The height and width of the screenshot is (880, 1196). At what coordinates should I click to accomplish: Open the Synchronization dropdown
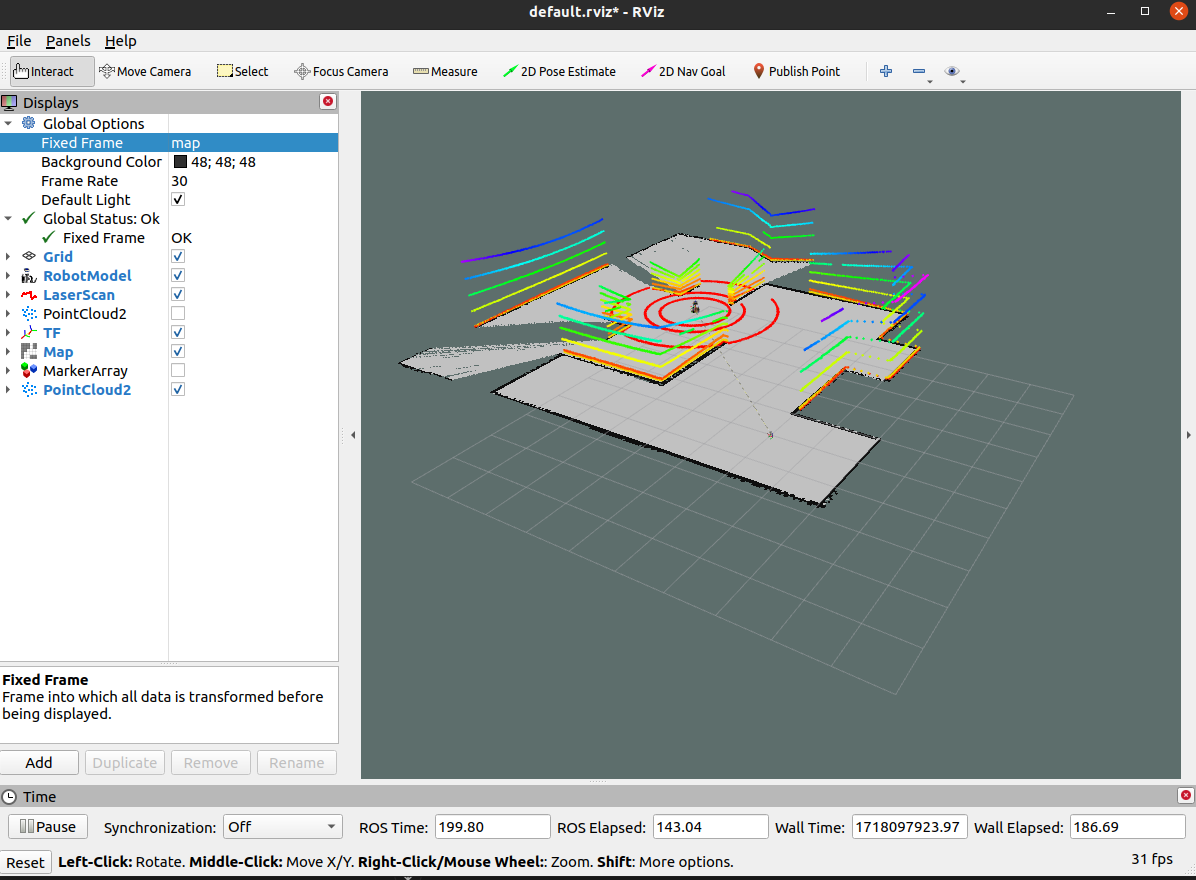(282, 827)
